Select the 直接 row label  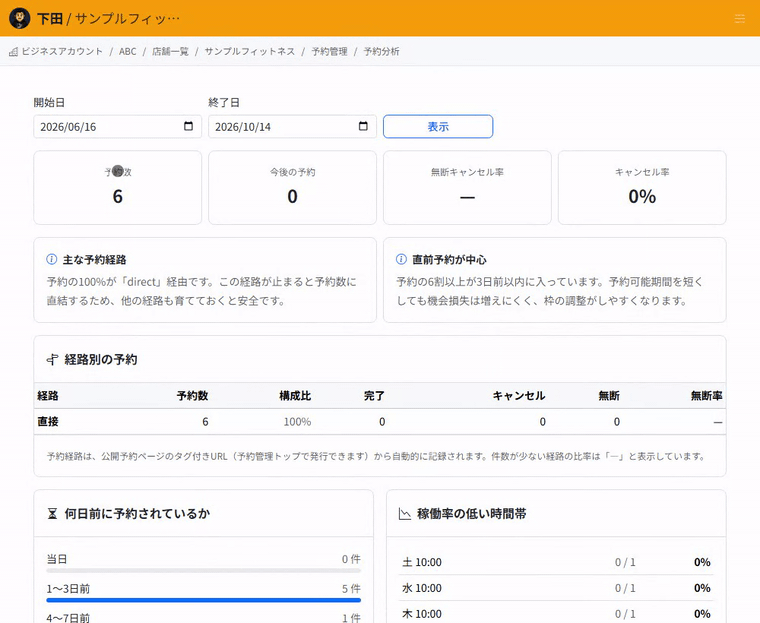48,422
